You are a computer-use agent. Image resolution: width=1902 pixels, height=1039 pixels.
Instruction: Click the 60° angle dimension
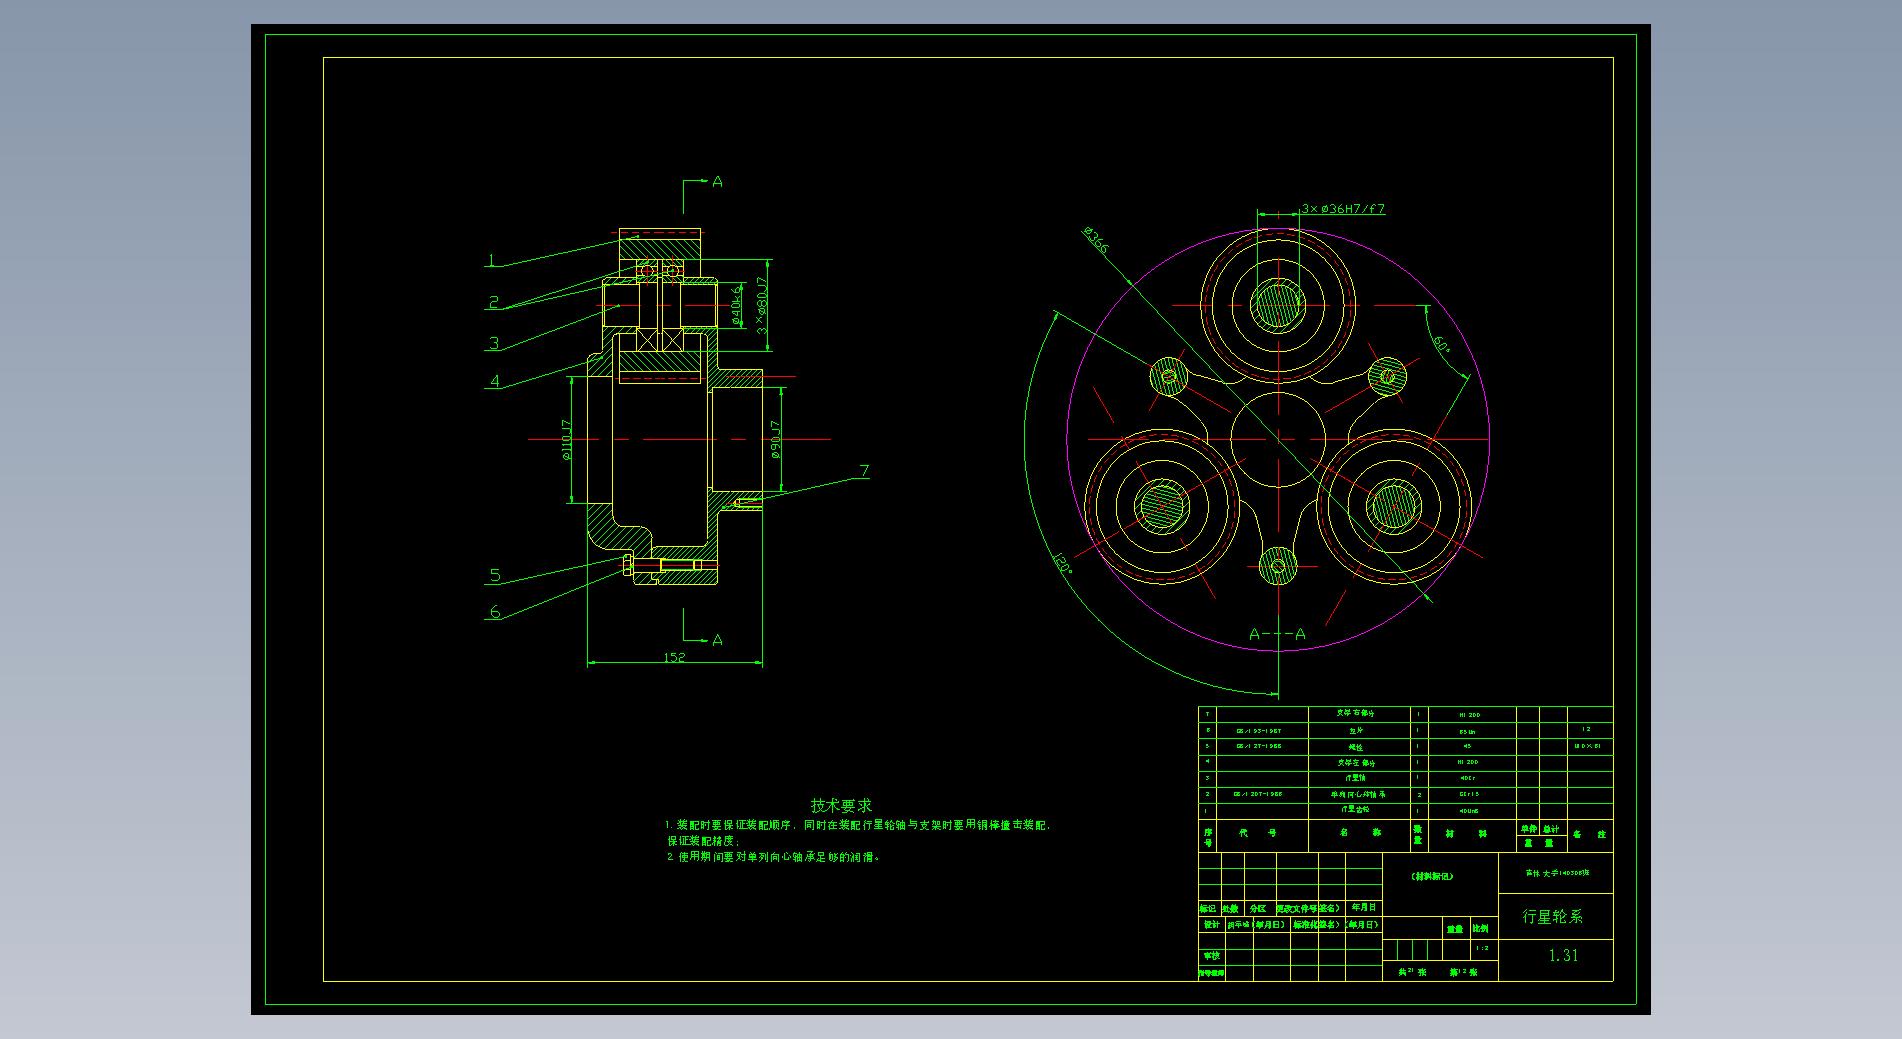1441,345
